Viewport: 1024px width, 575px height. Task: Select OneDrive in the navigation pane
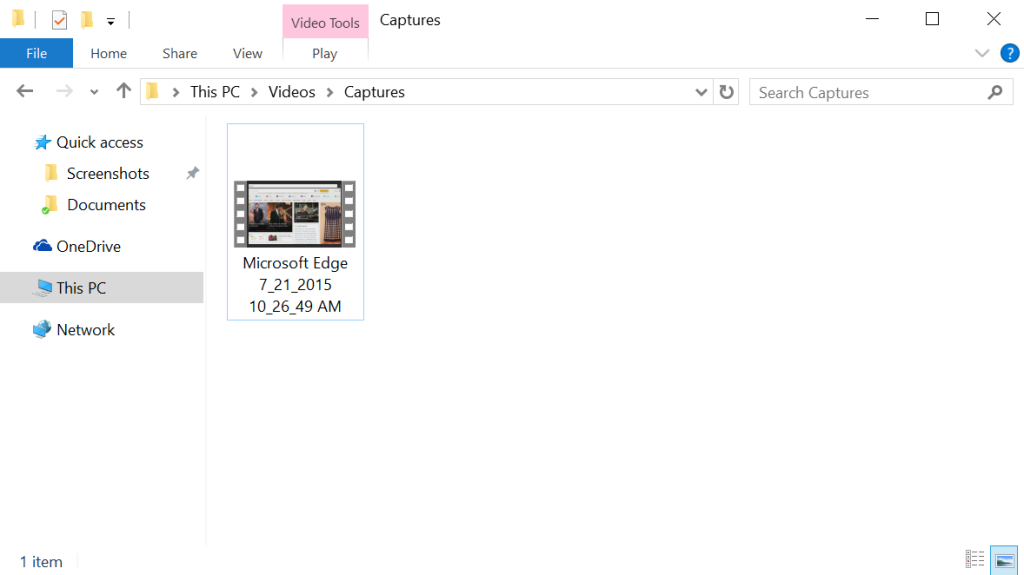88,246
